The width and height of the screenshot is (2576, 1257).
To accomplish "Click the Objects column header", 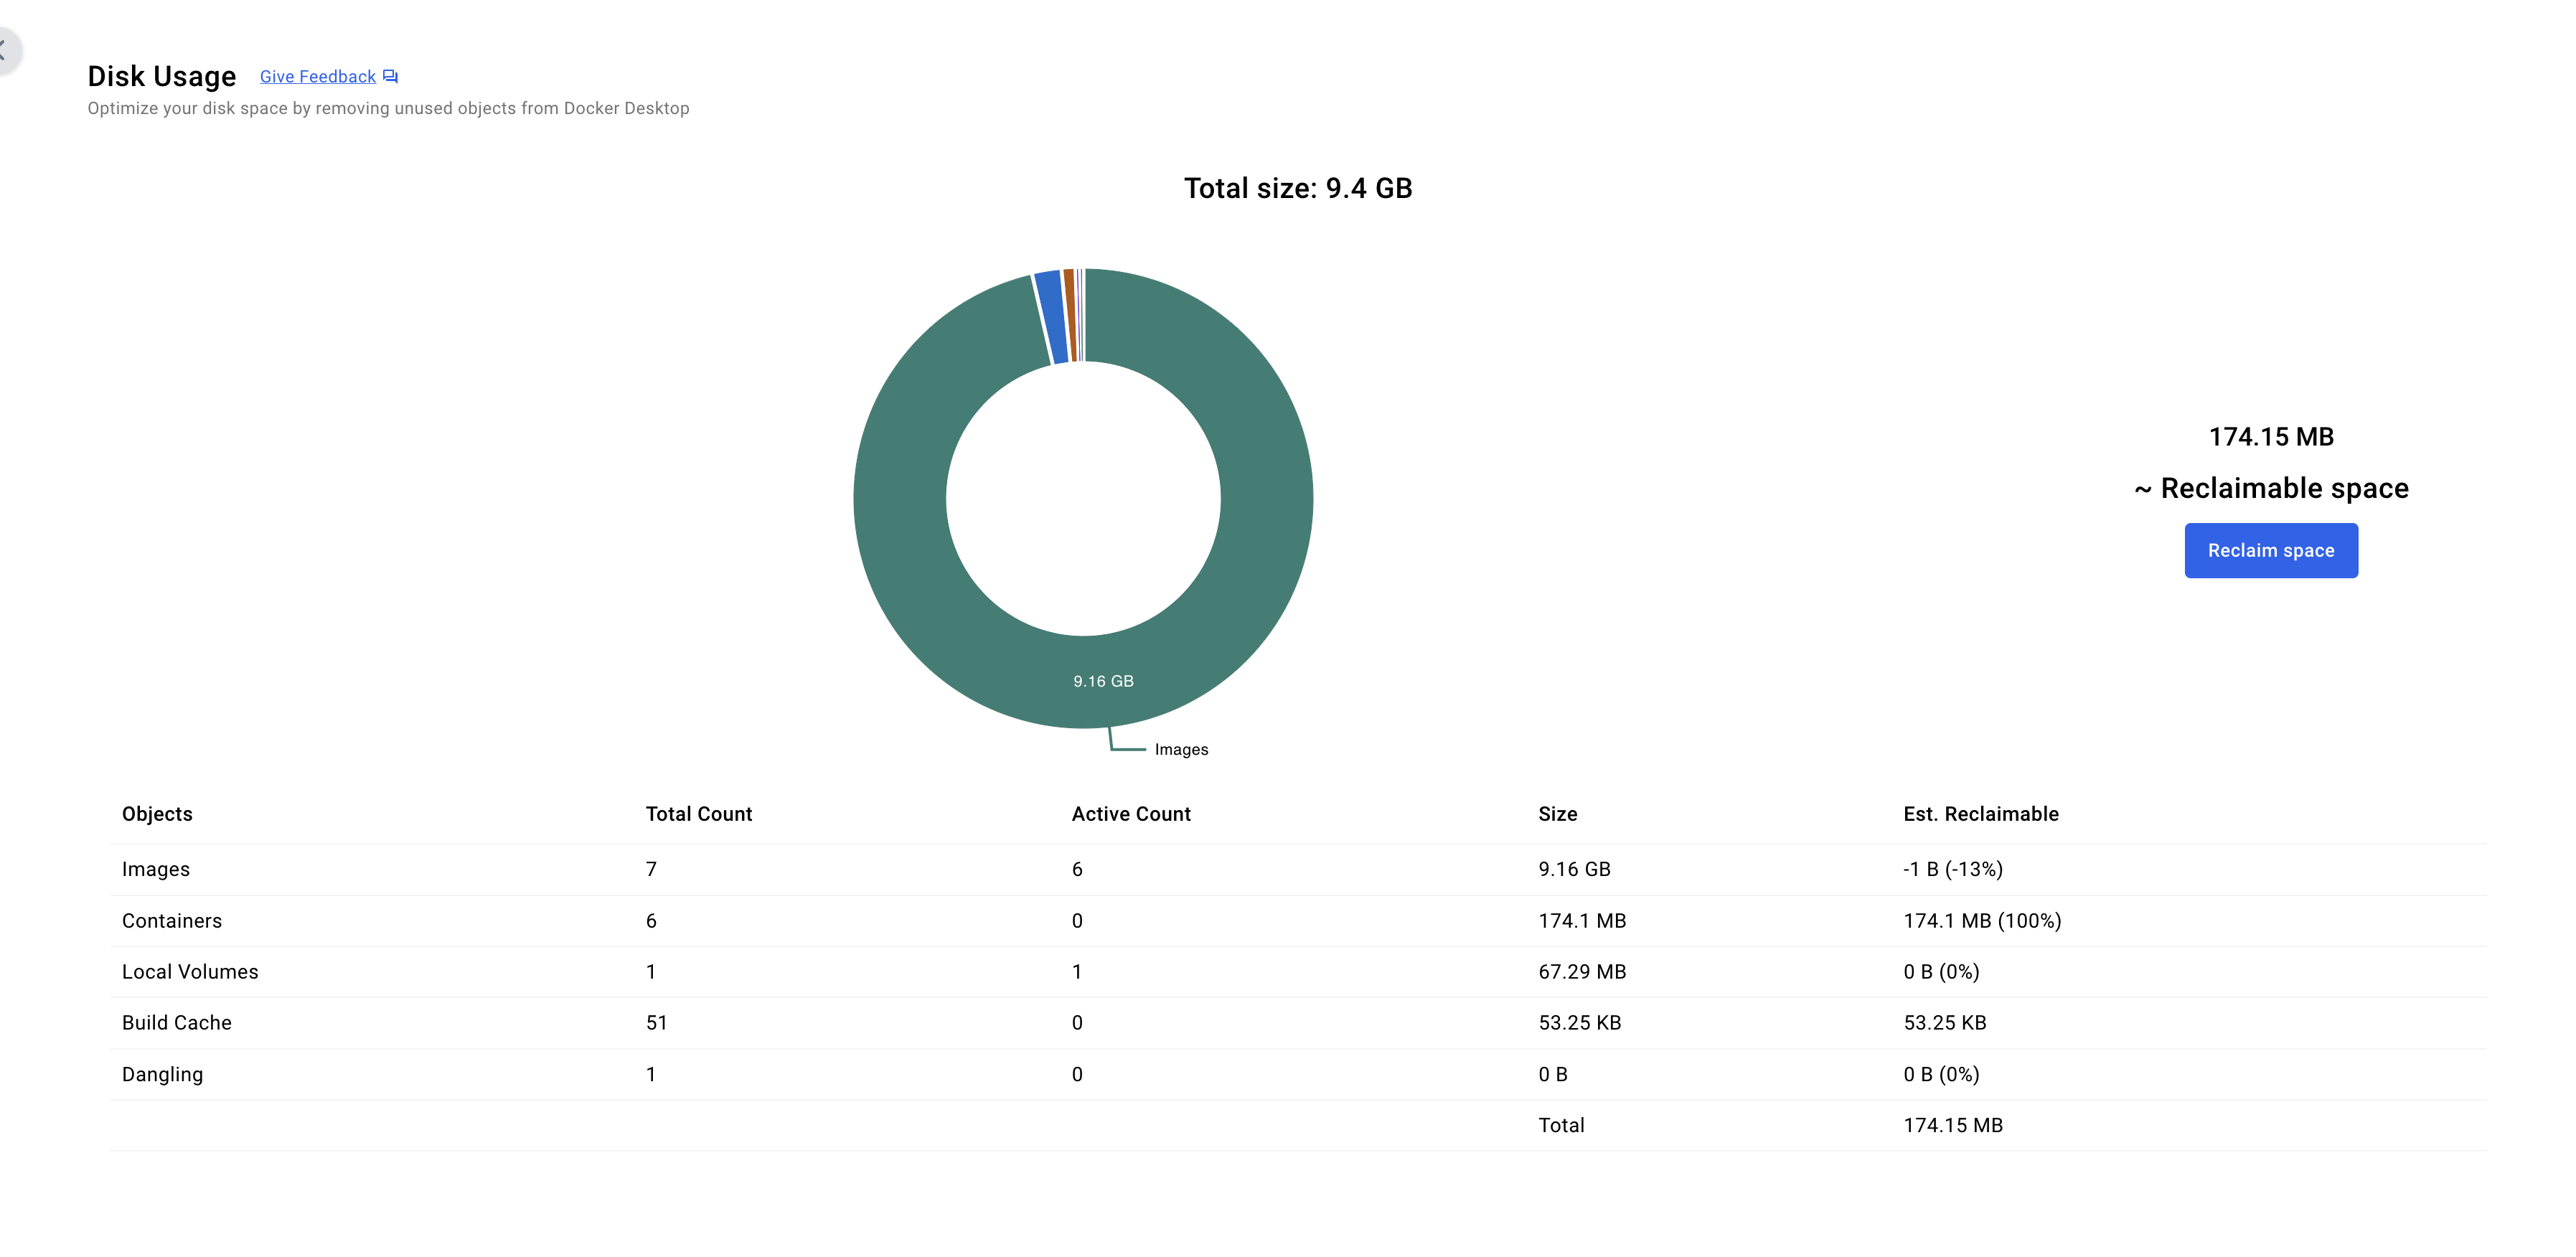I will 157,814.
